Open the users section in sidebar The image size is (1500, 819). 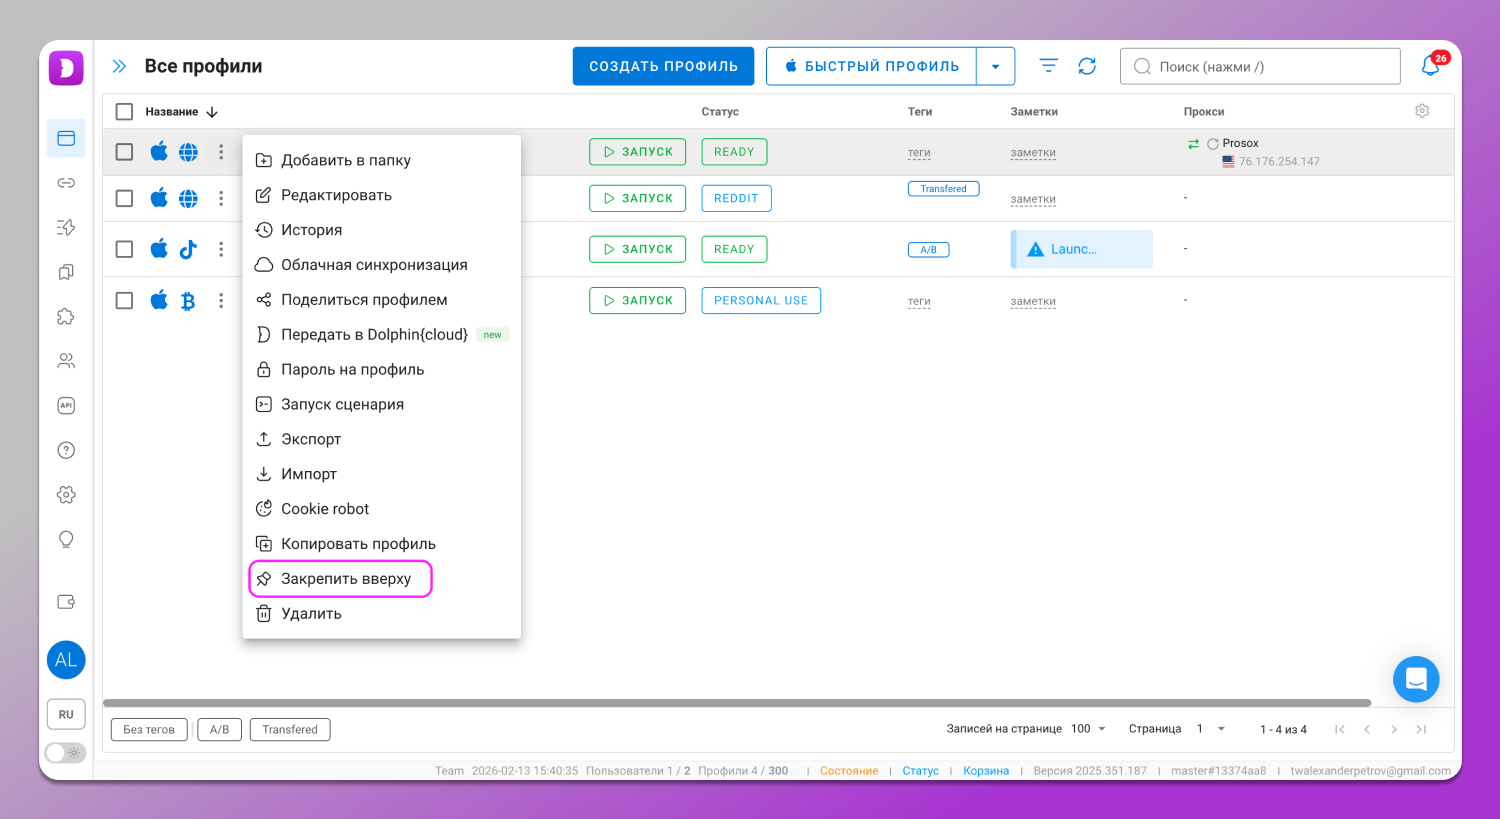pos(66,361)
